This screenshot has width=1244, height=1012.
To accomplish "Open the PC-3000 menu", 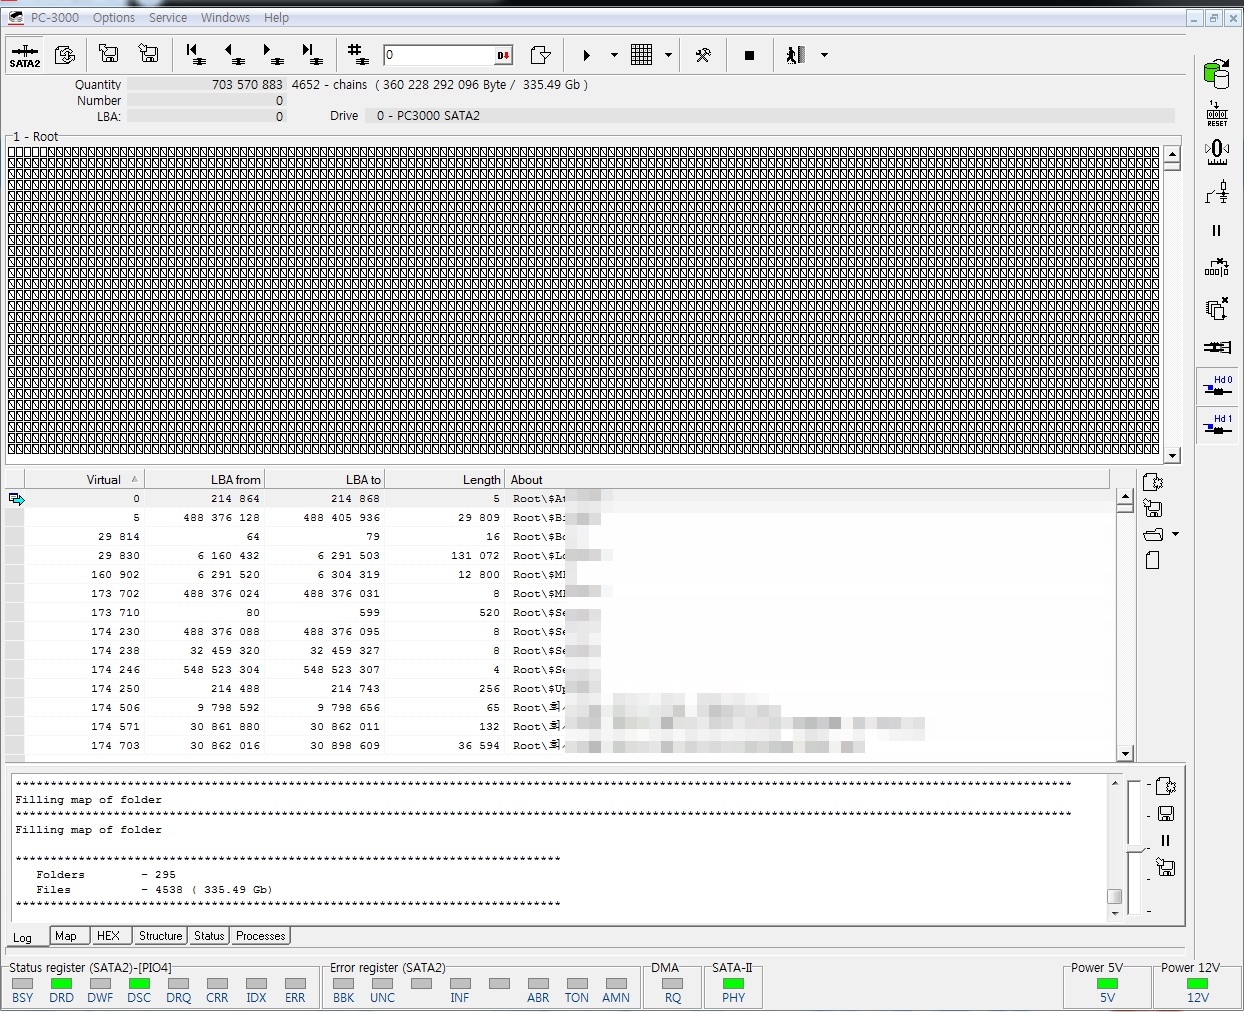I will tap(54, 18).
